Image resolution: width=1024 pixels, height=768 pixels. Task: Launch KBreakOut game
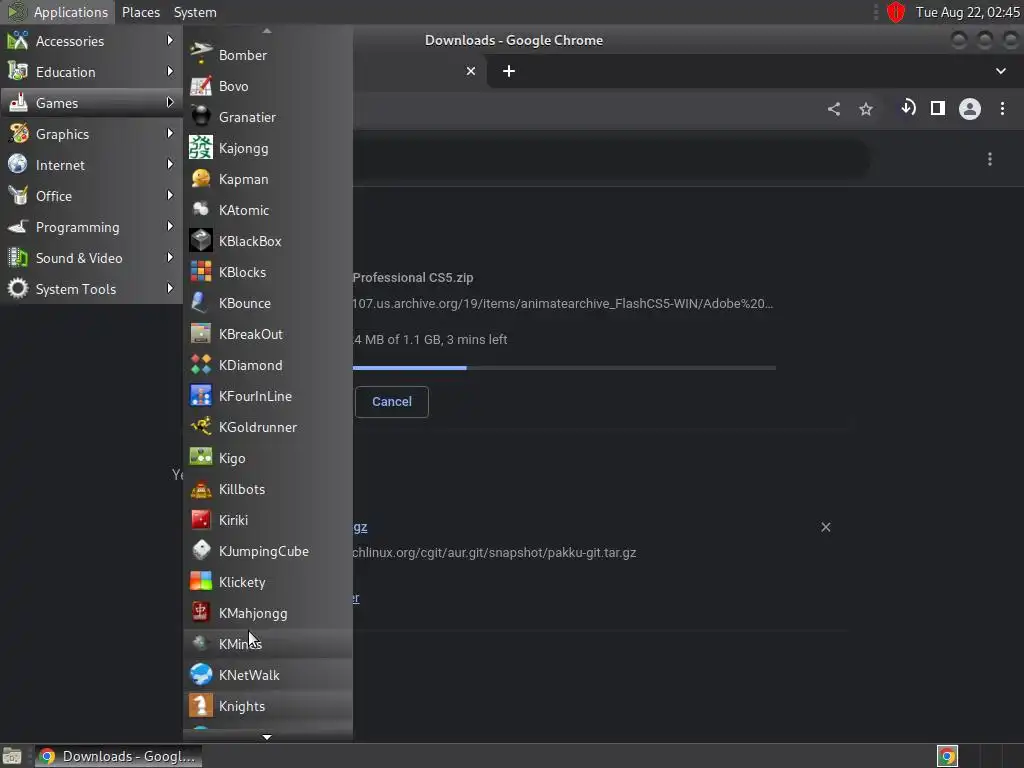point(268,334)
